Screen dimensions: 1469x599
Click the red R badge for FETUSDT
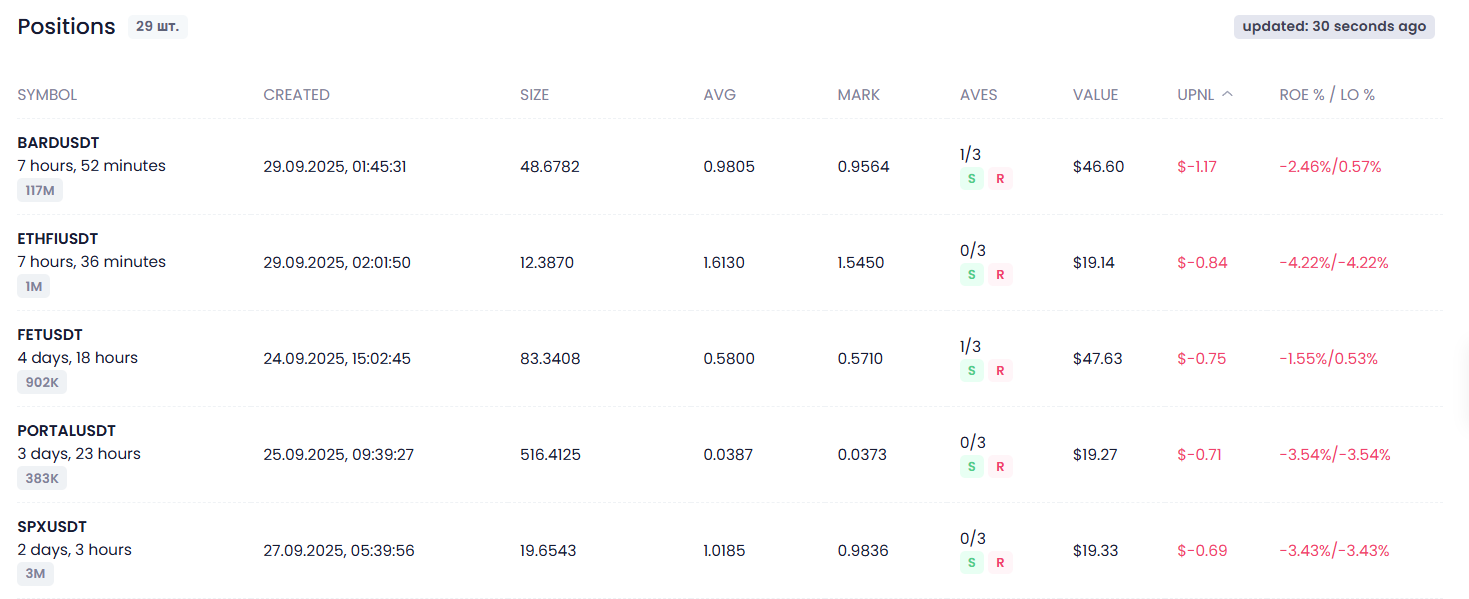(x=1000, y=371)
